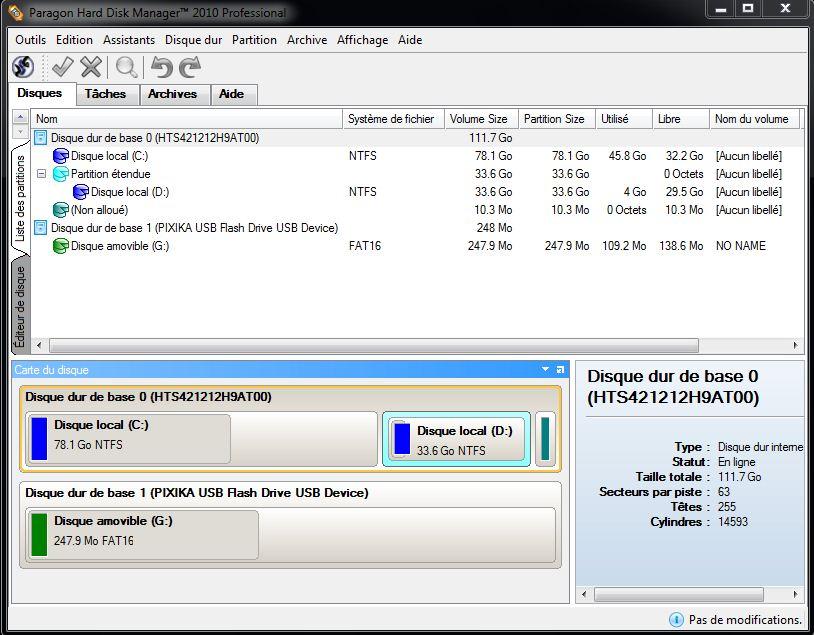Click the blue partition icon of Disque local (C:)
Viewport: 814px width, 635px height.
pos(61,156)
